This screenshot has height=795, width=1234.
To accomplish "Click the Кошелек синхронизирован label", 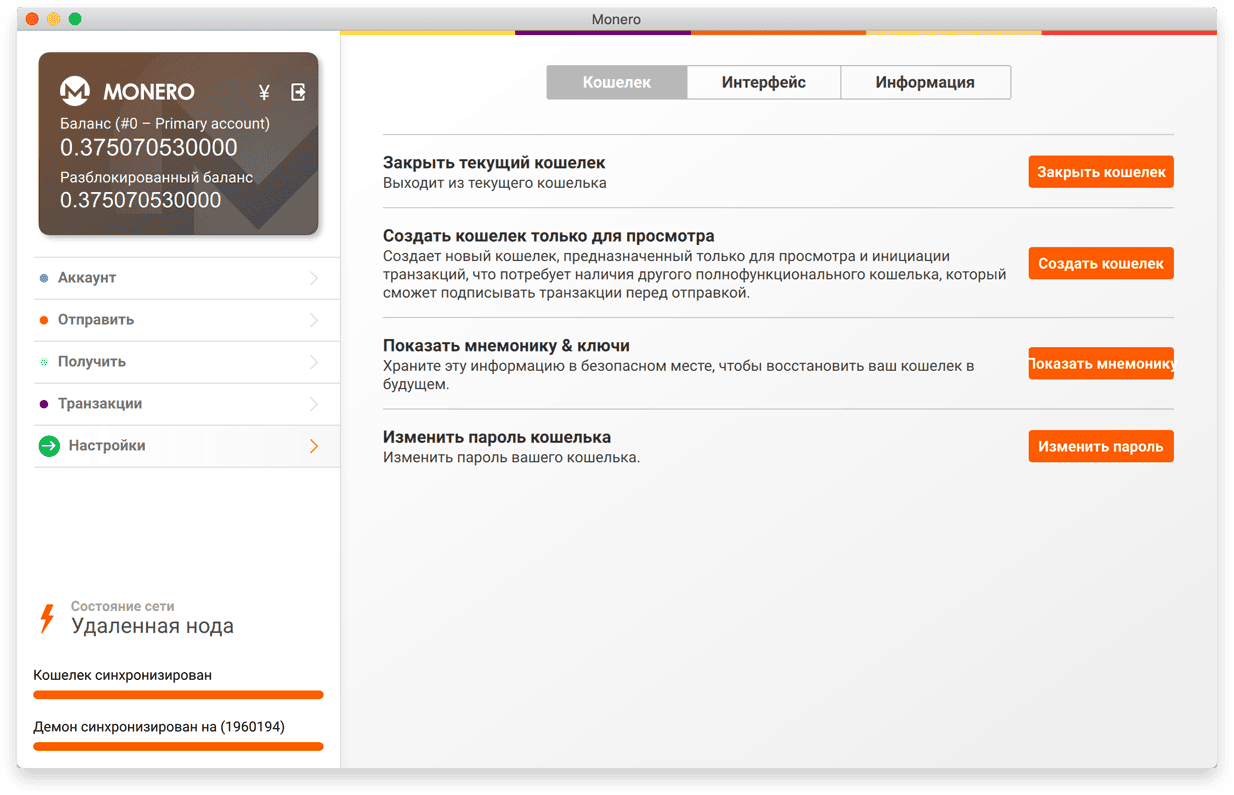I will click(122, 675).
